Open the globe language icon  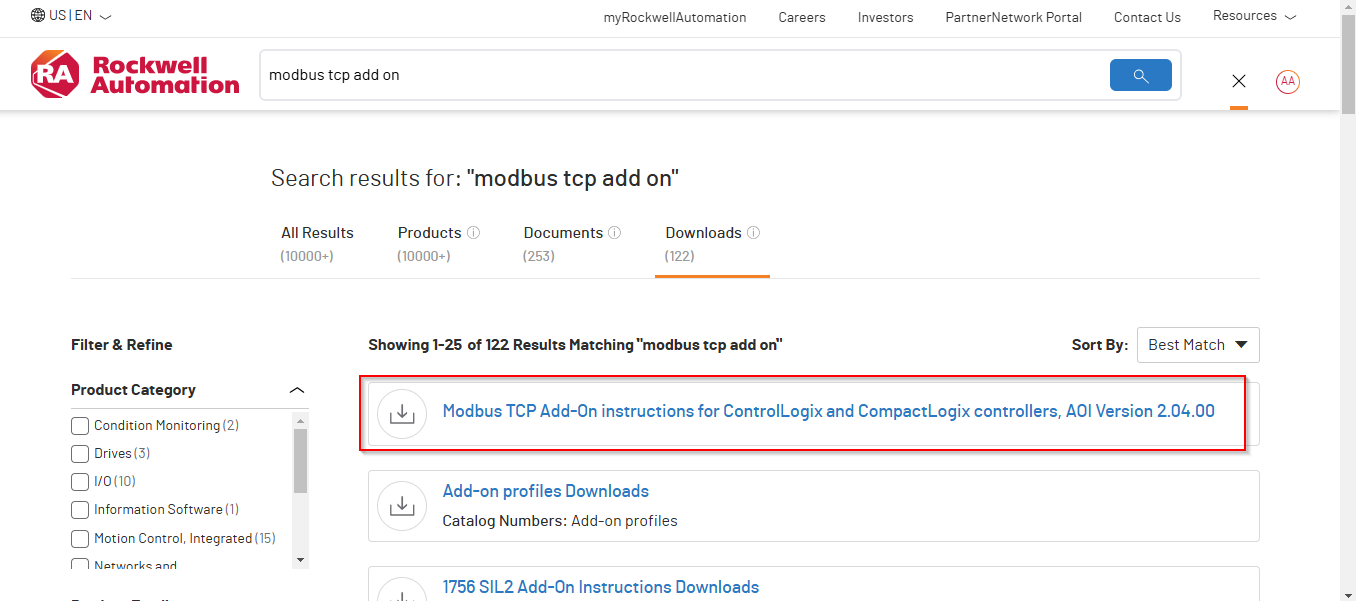[x=37, y=15]
